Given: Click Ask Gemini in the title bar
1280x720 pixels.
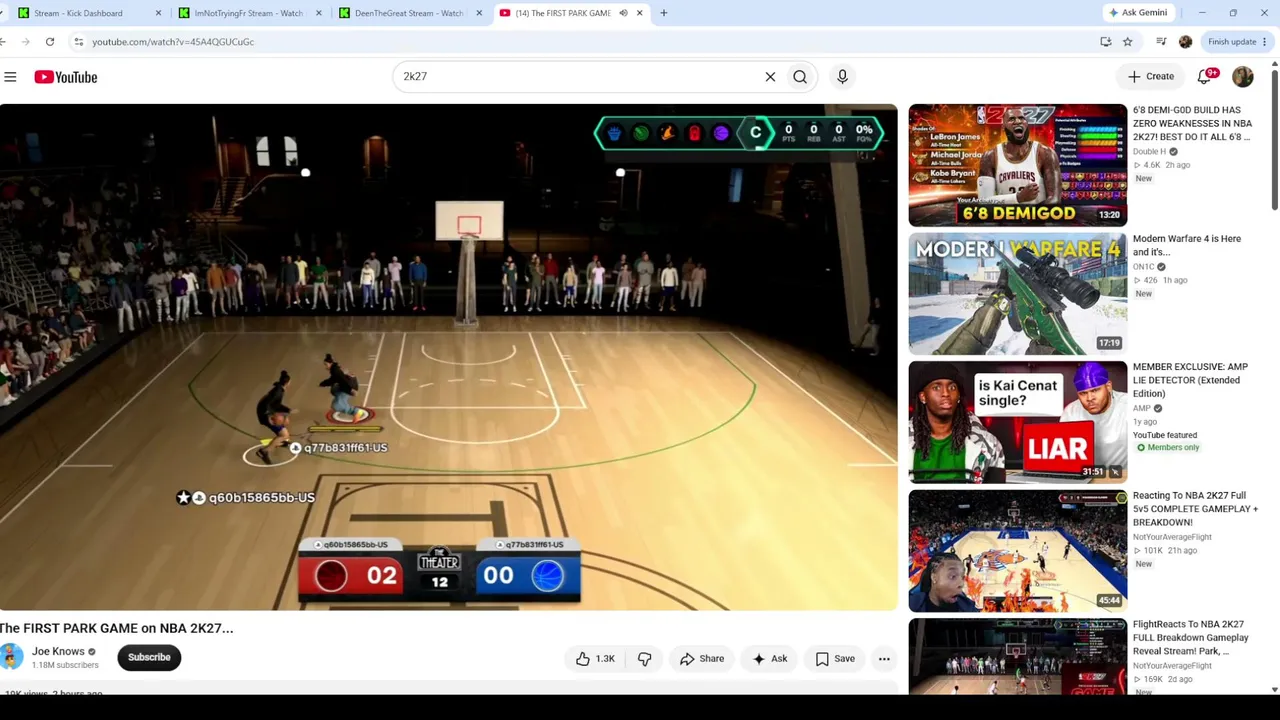Looking at the screenshot, I should [x=1138, y=13].
